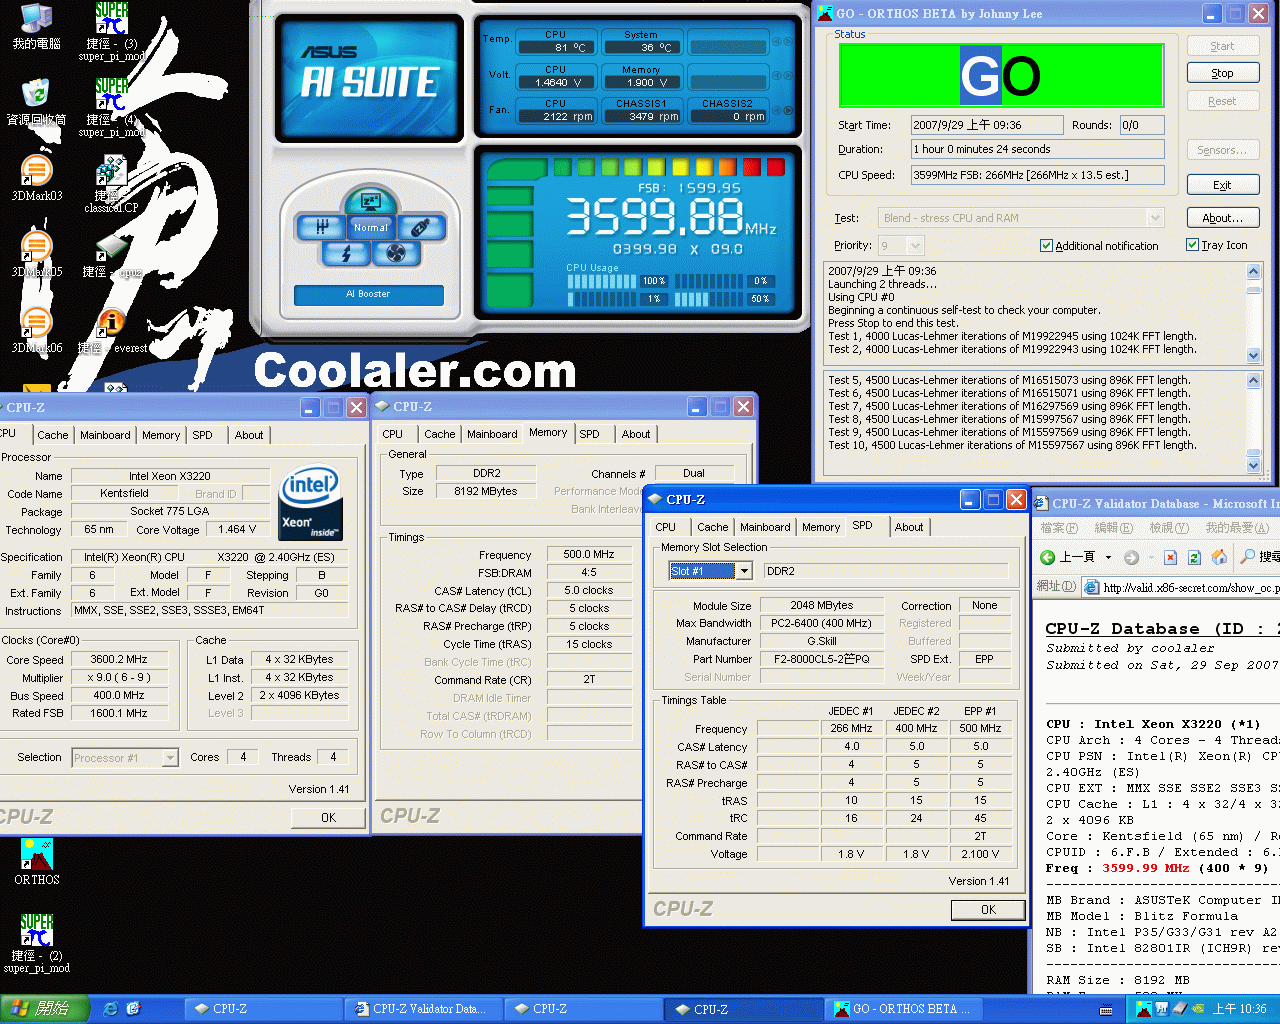Select About tab in leftmost CPU-Z window
Screen dimensions: 1280x1024
(249, 435)
